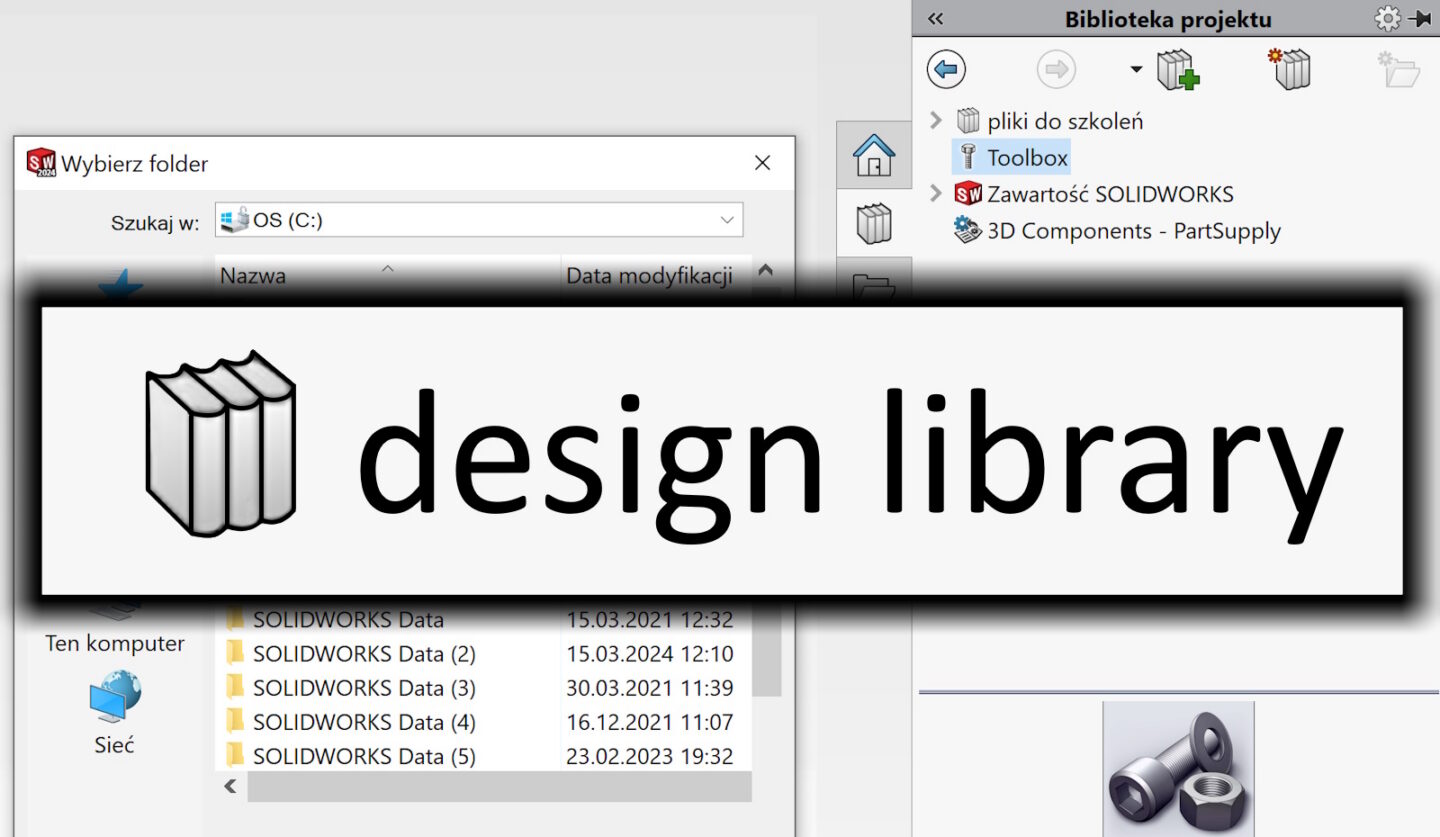
Task: Click Add to Library books icon with plus
Action: pyautogui.click(x=1177, y=71)
